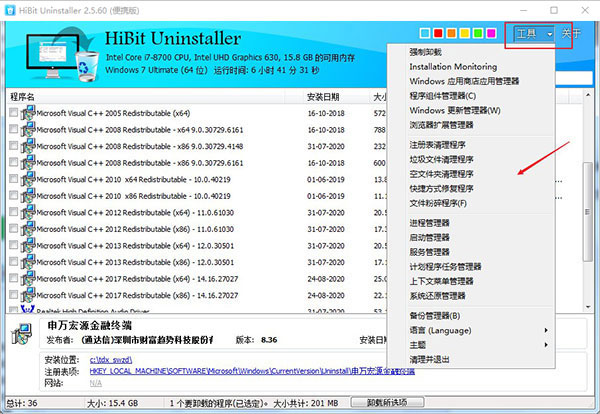Screen dimensions: 600x414
Task: Click icon of Visual C++ 2013 Redistributable (x64)
Action: [28, 245]
